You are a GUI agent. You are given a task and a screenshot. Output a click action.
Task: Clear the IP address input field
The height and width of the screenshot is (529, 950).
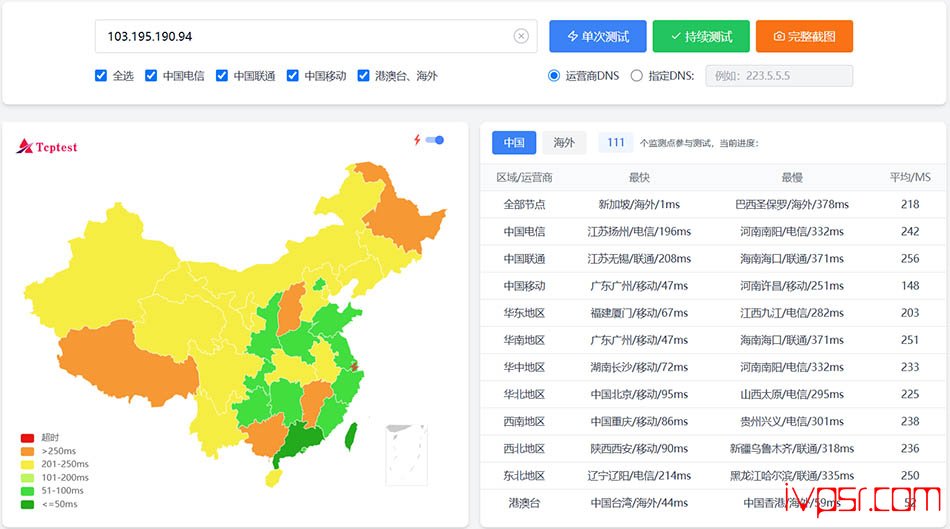(520, 36)
